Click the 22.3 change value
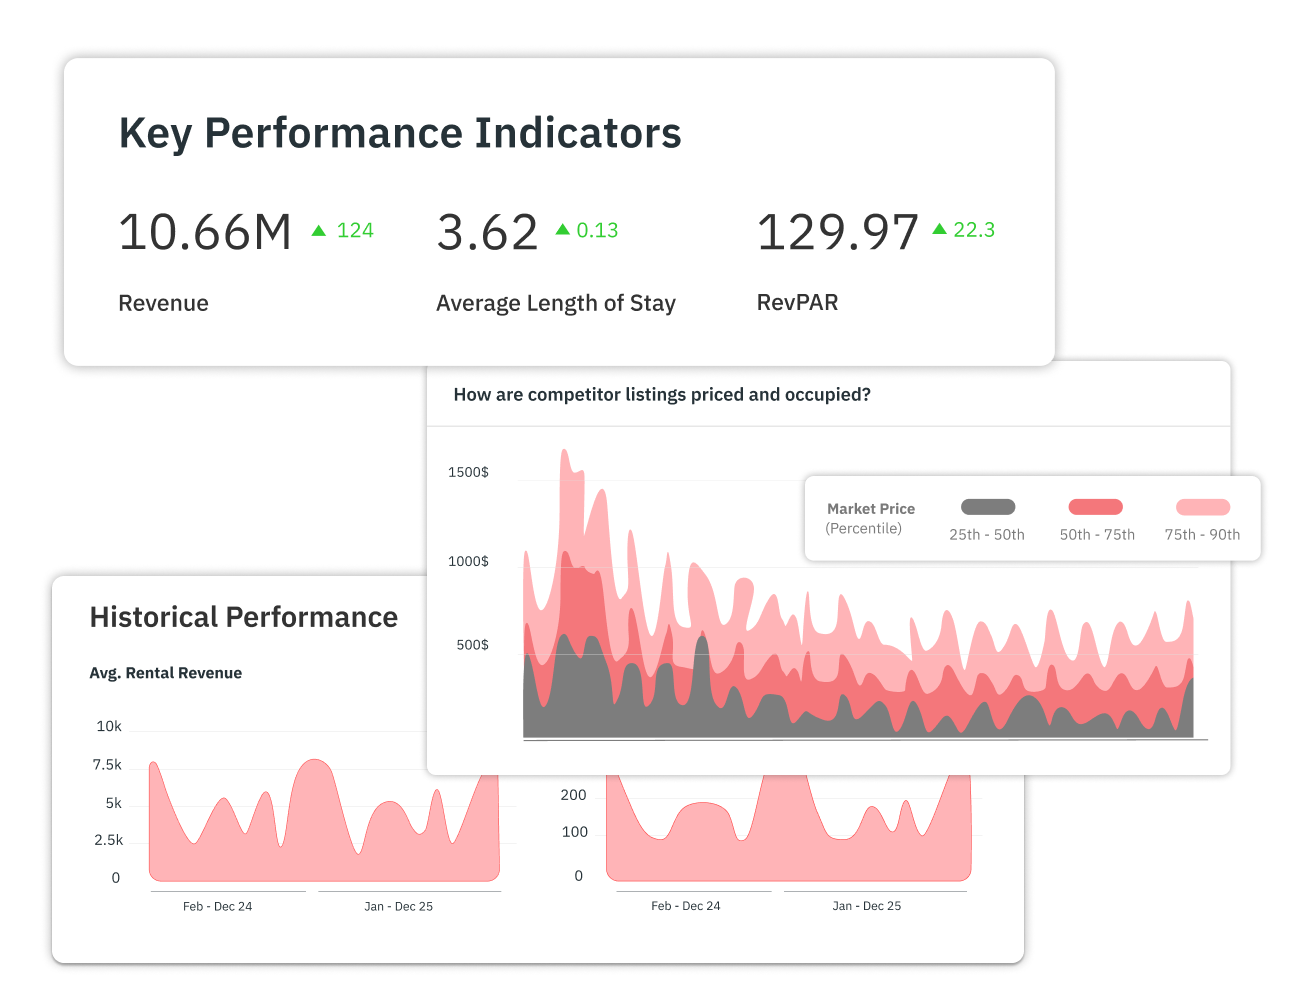Screen dimensions: 1295x1000 click(974, 230)
